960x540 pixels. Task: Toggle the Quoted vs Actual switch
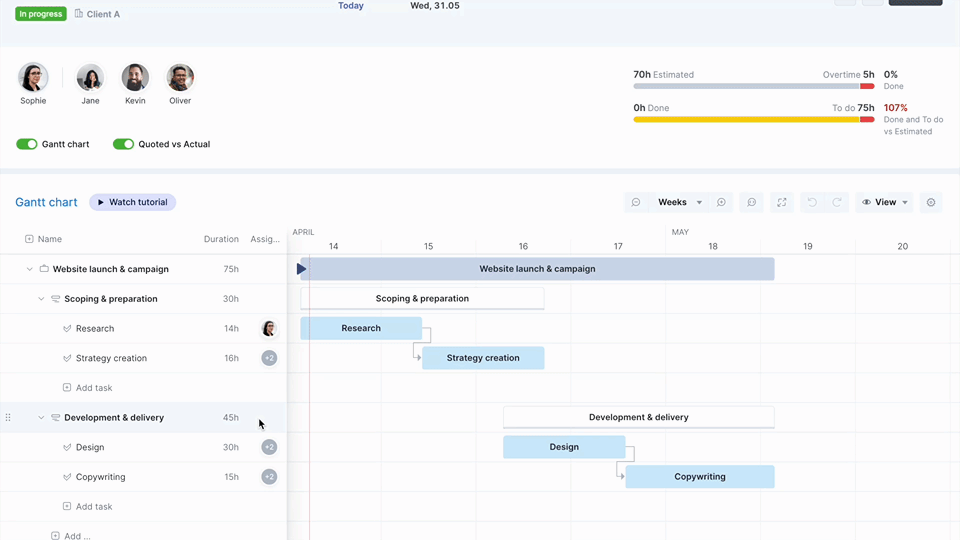(x=123, y=144)
